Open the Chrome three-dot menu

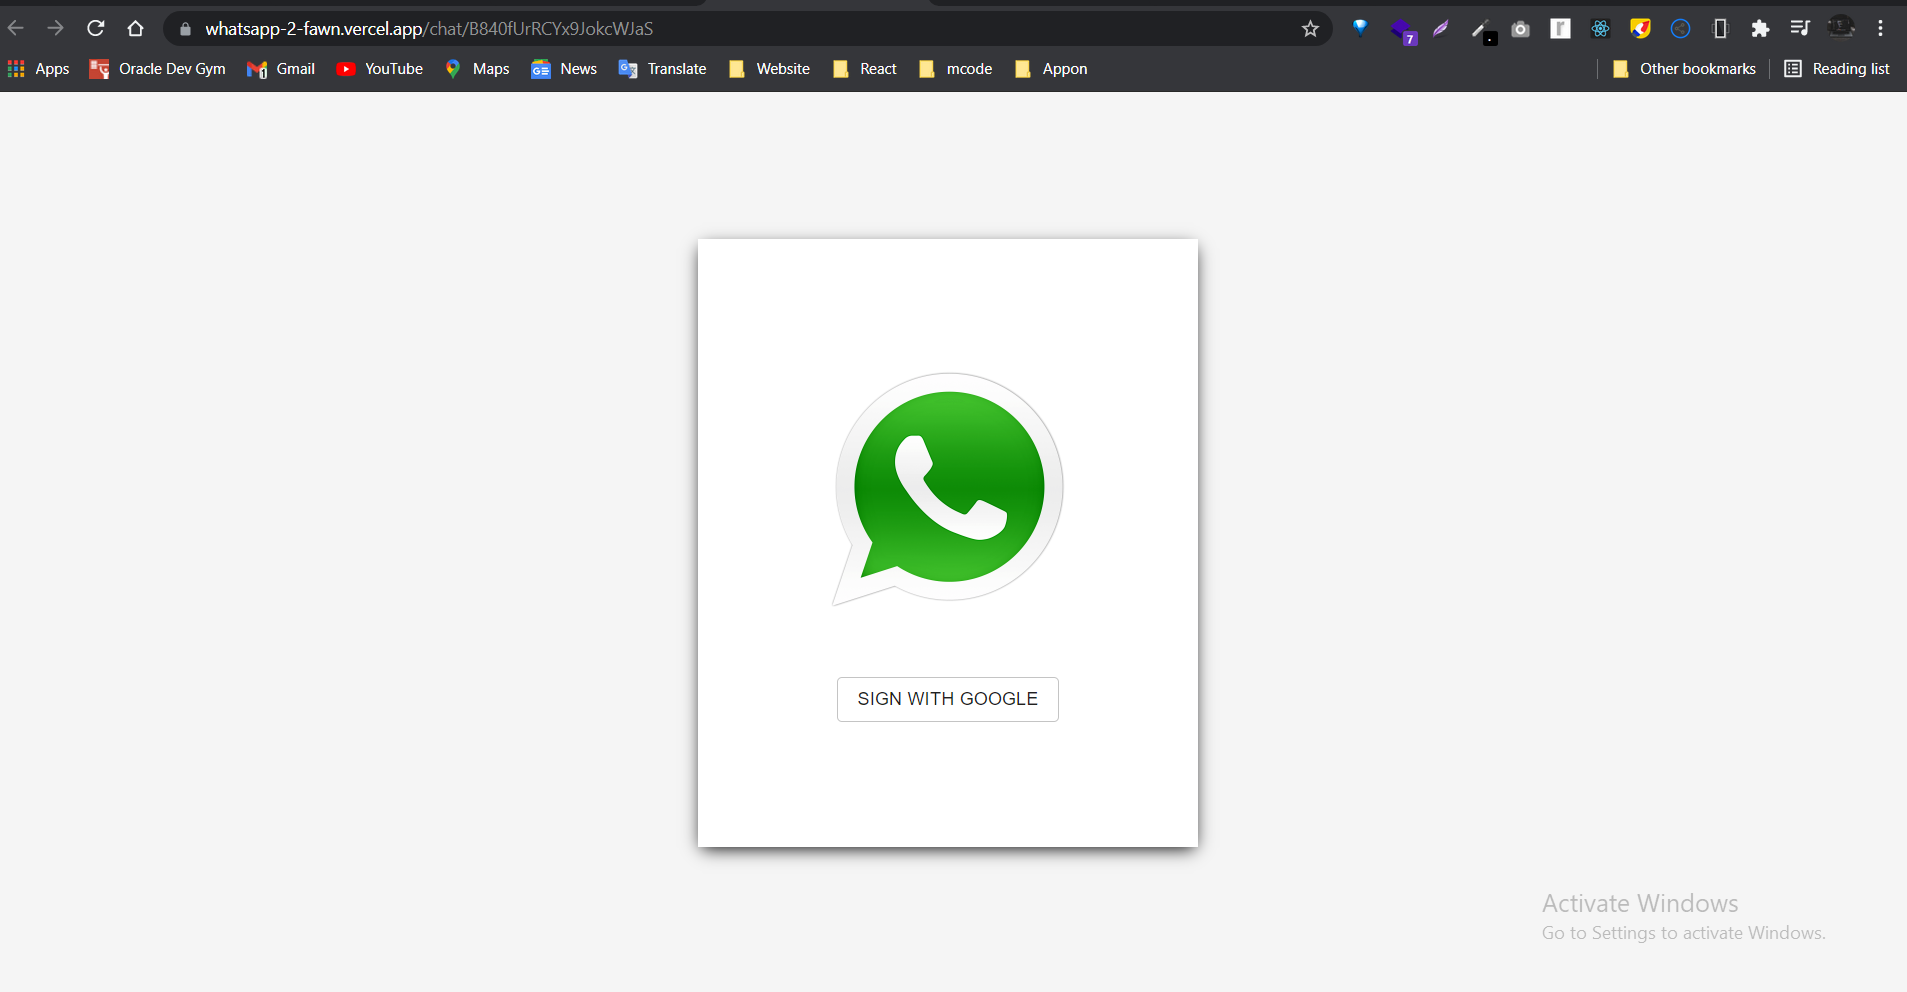(1880, 28)
